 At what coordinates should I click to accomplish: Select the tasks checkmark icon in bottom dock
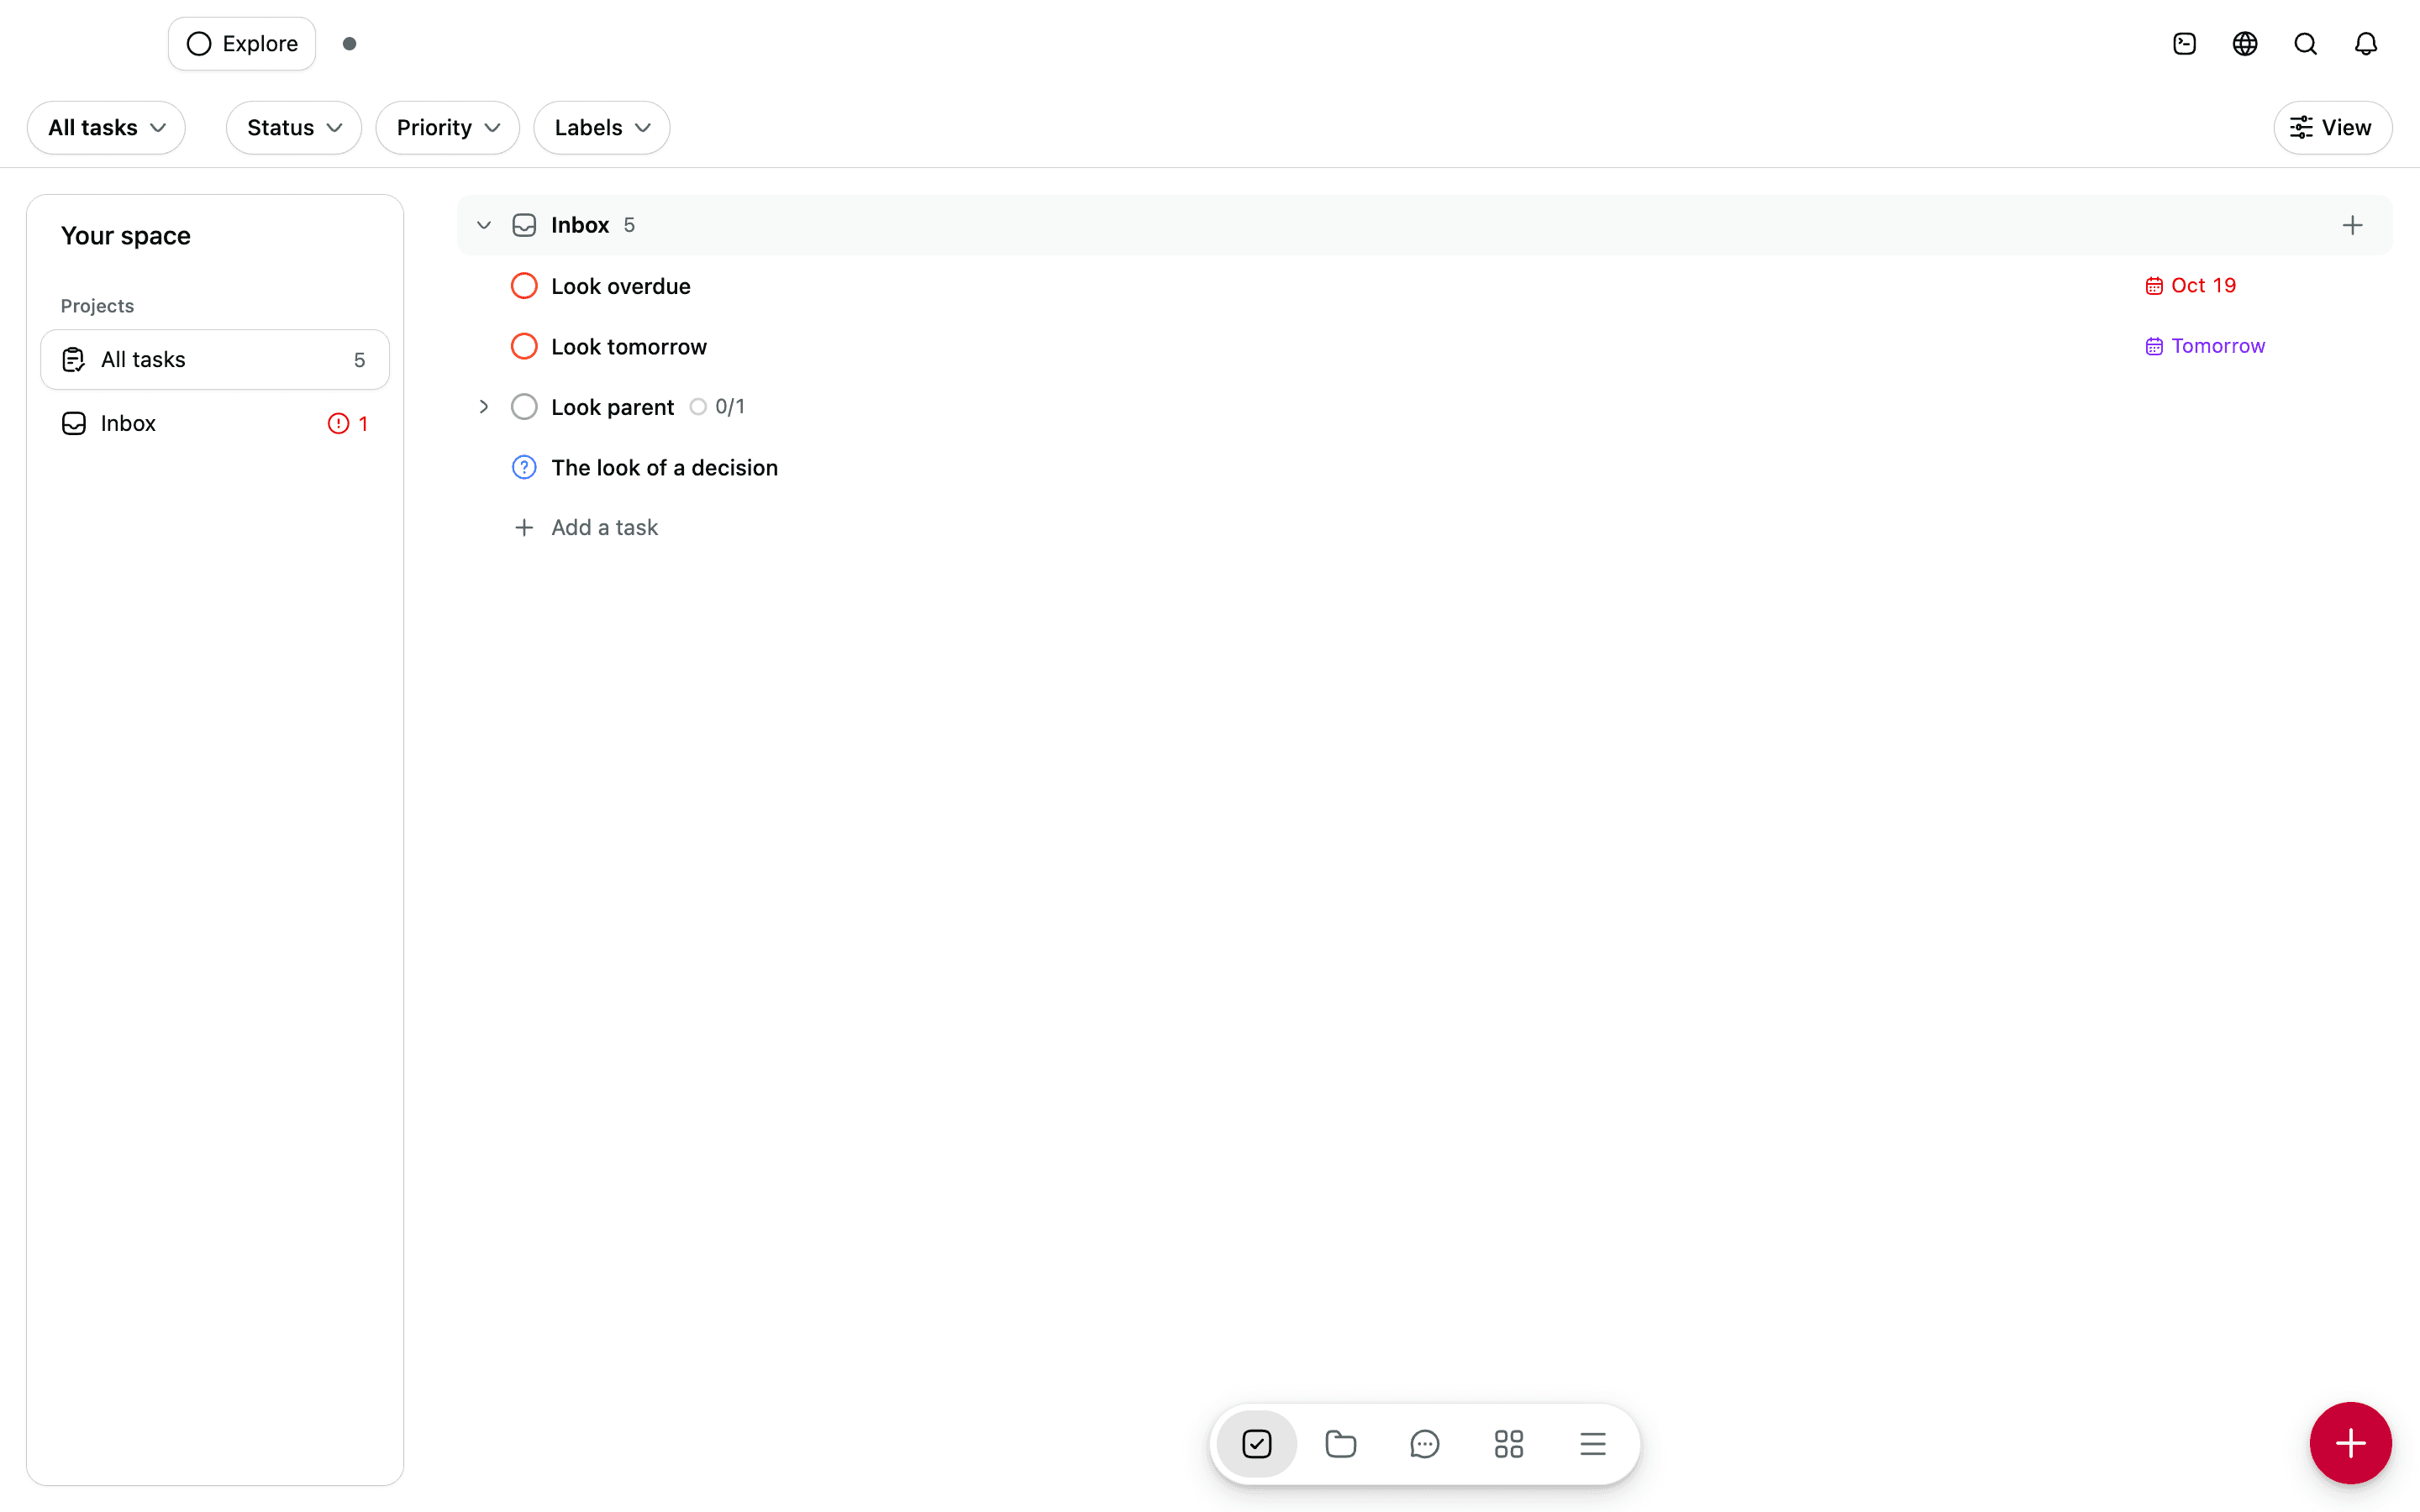coord(1257,1444)
